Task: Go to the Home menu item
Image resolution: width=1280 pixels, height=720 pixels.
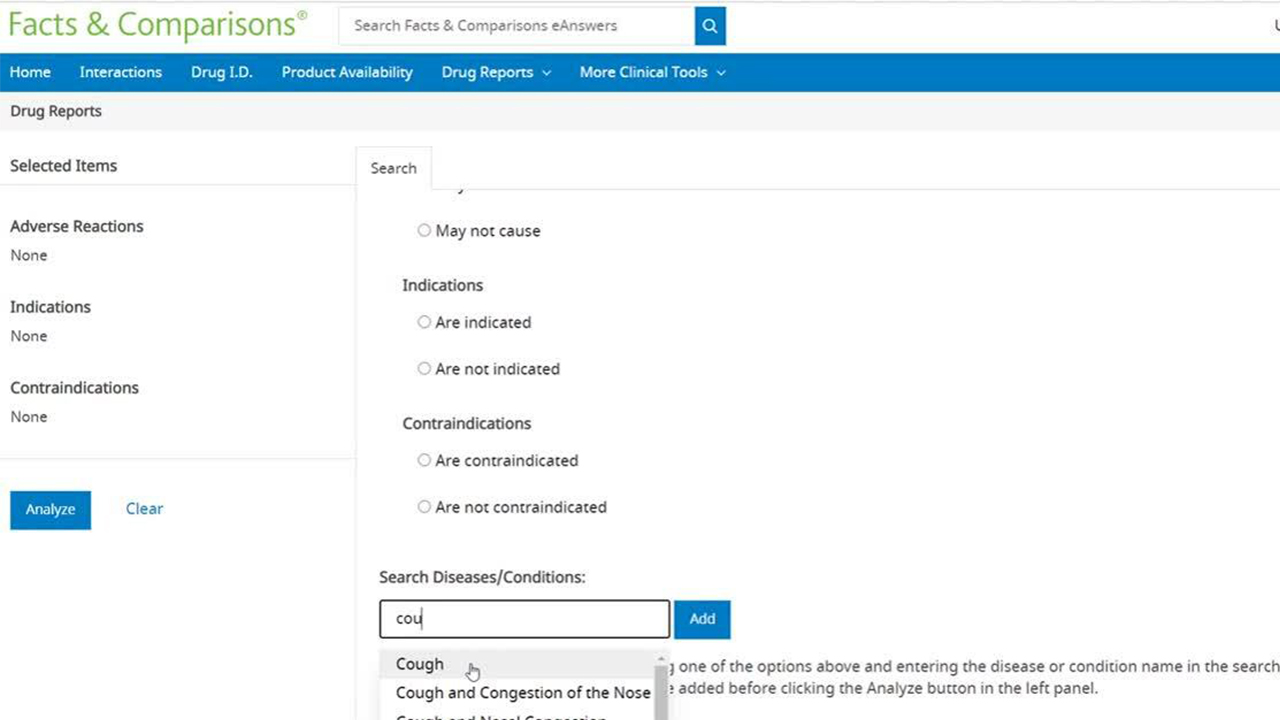Action: click(x=30, y=72)
